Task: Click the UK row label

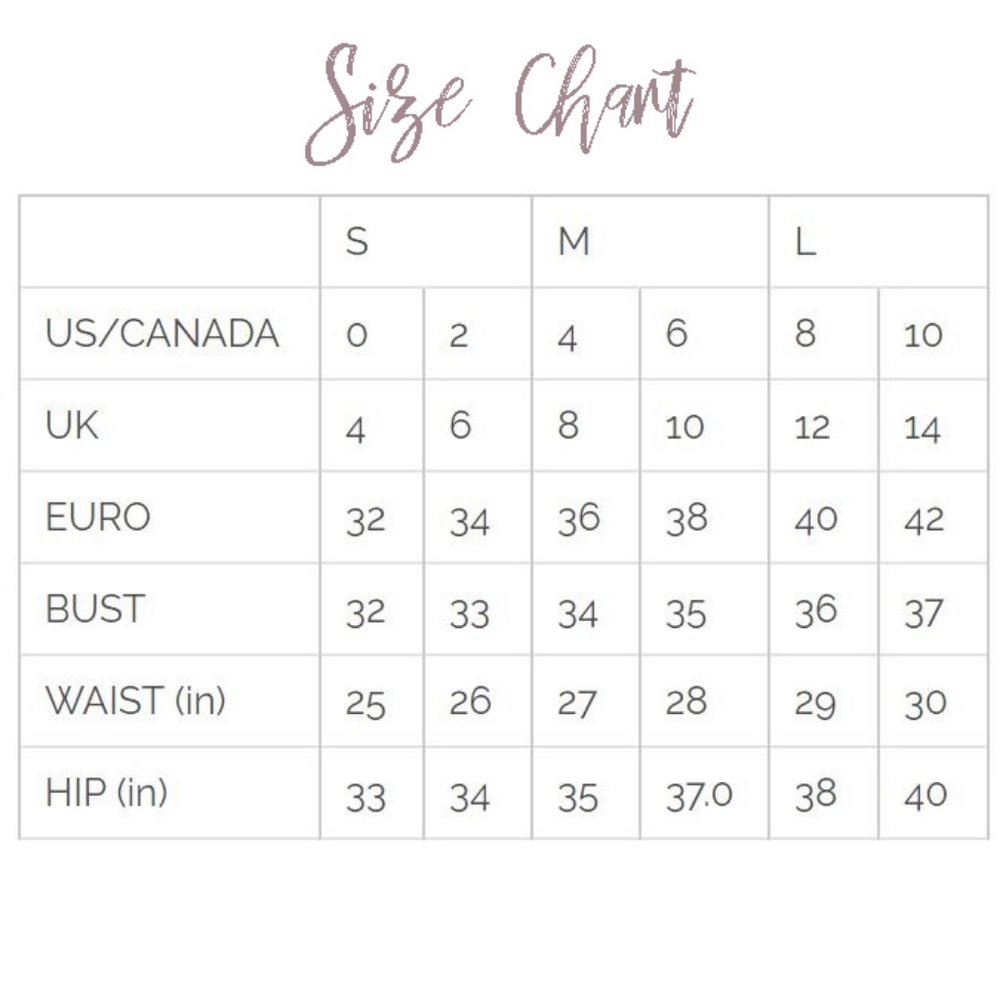Action: click(x=72, y=426)
